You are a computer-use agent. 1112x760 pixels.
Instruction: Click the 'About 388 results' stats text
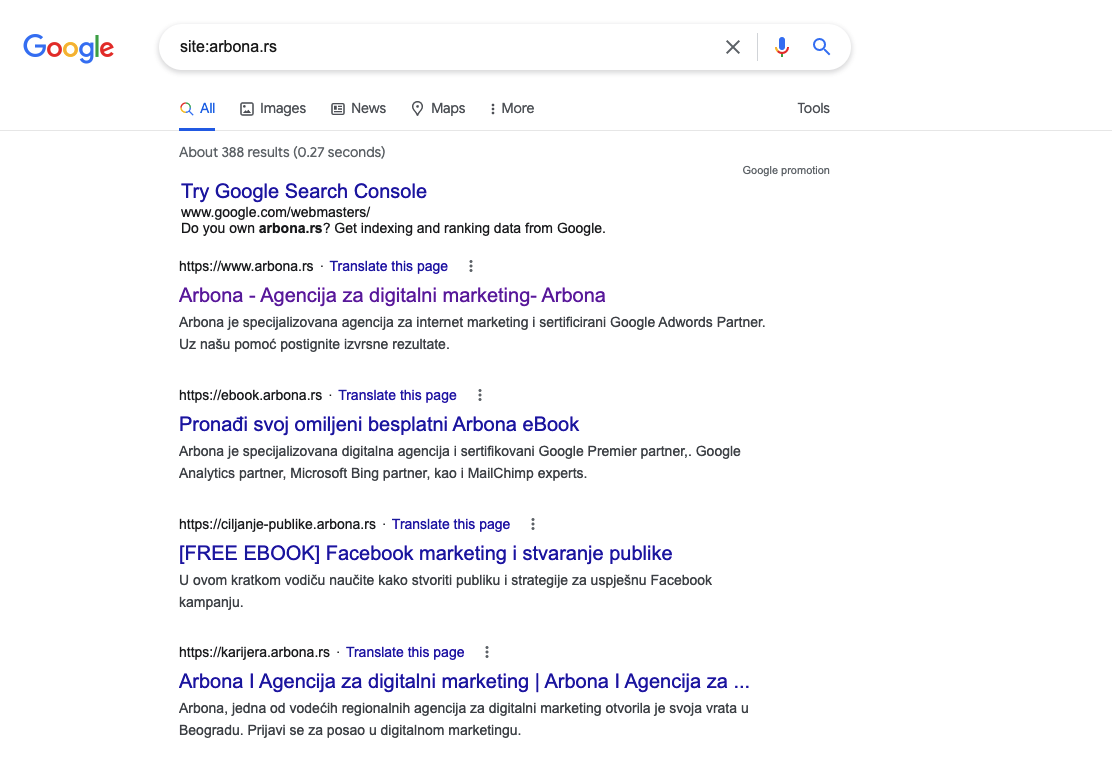(282, 152)
